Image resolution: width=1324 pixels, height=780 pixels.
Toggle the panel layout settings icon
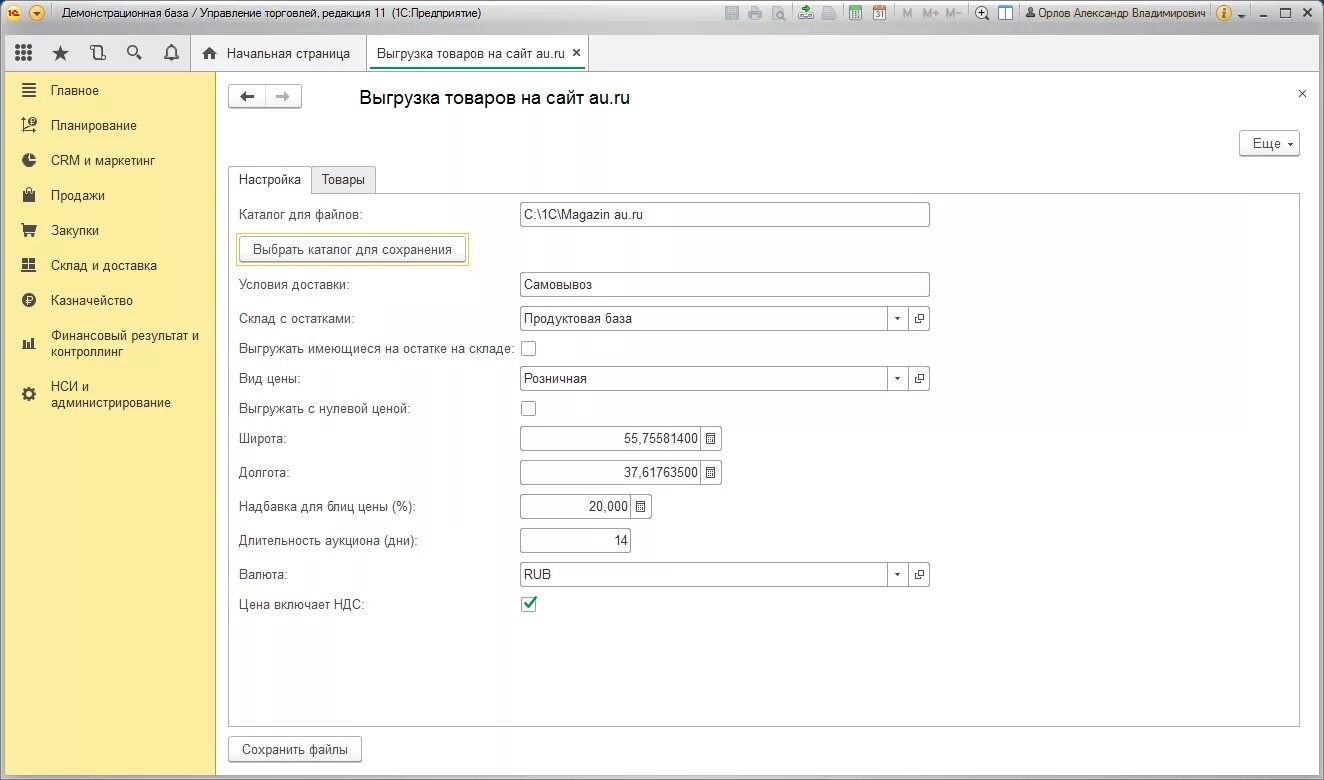(1006, 13)
